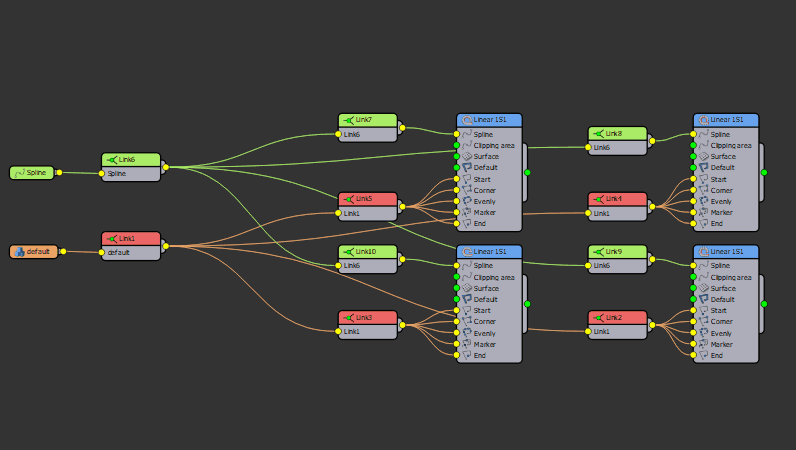Click green output port of Linear 1S1 after Link8
796x450 pixels.
(x=764, y=172)
